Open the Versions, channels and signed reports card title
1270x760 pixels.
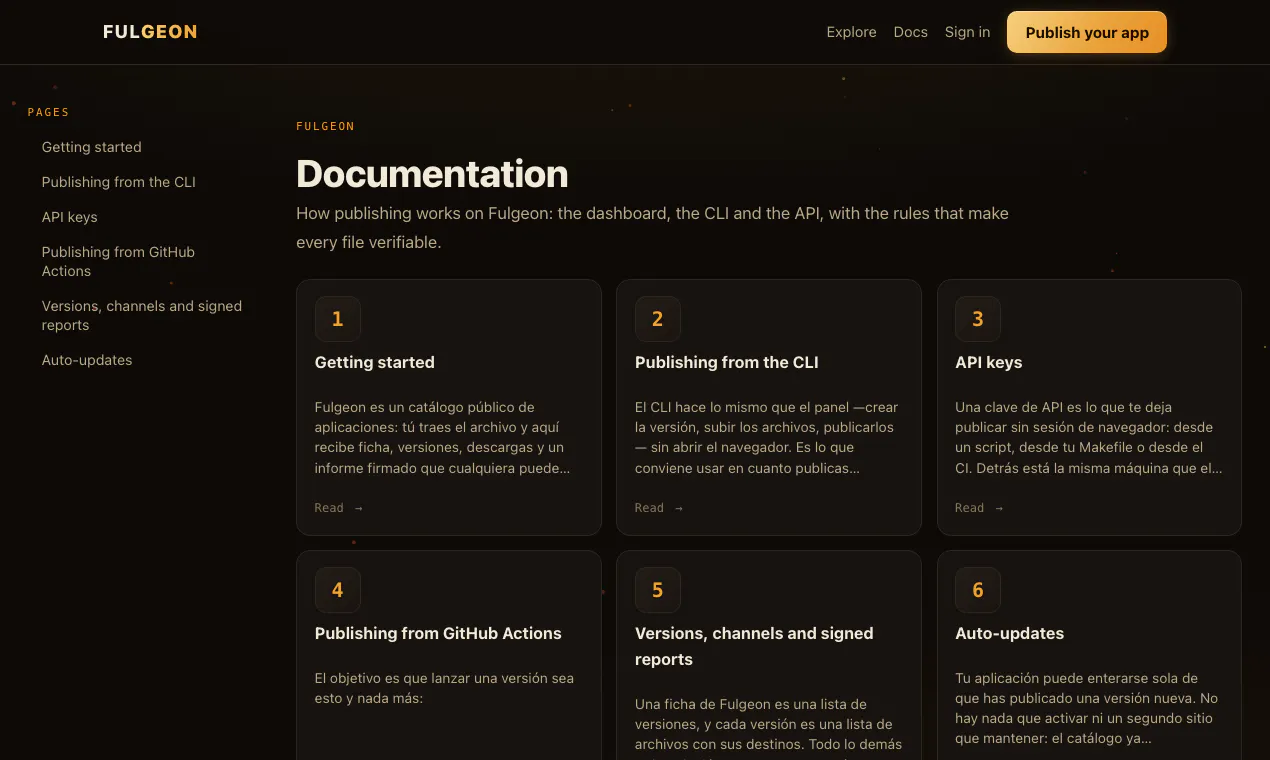(x=754, y=646)
